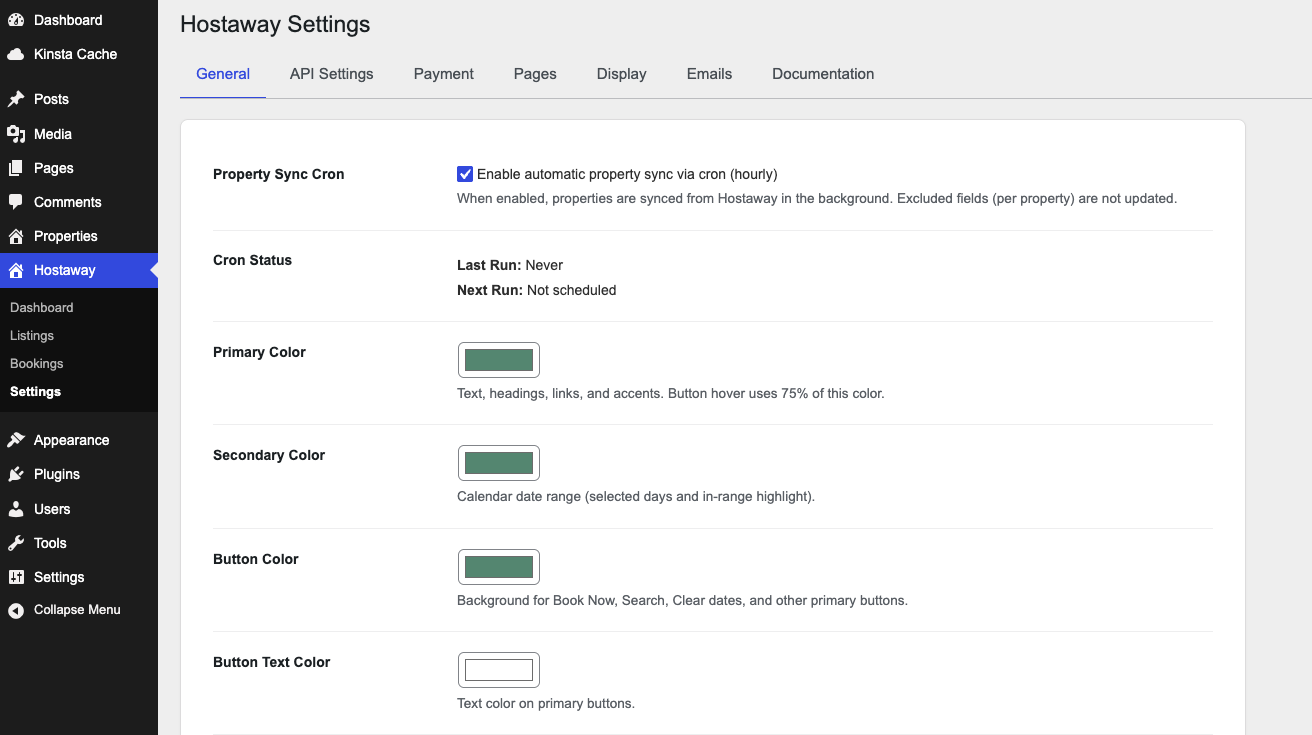Click the 'Last Run: Never' status text

click(510, 265)
